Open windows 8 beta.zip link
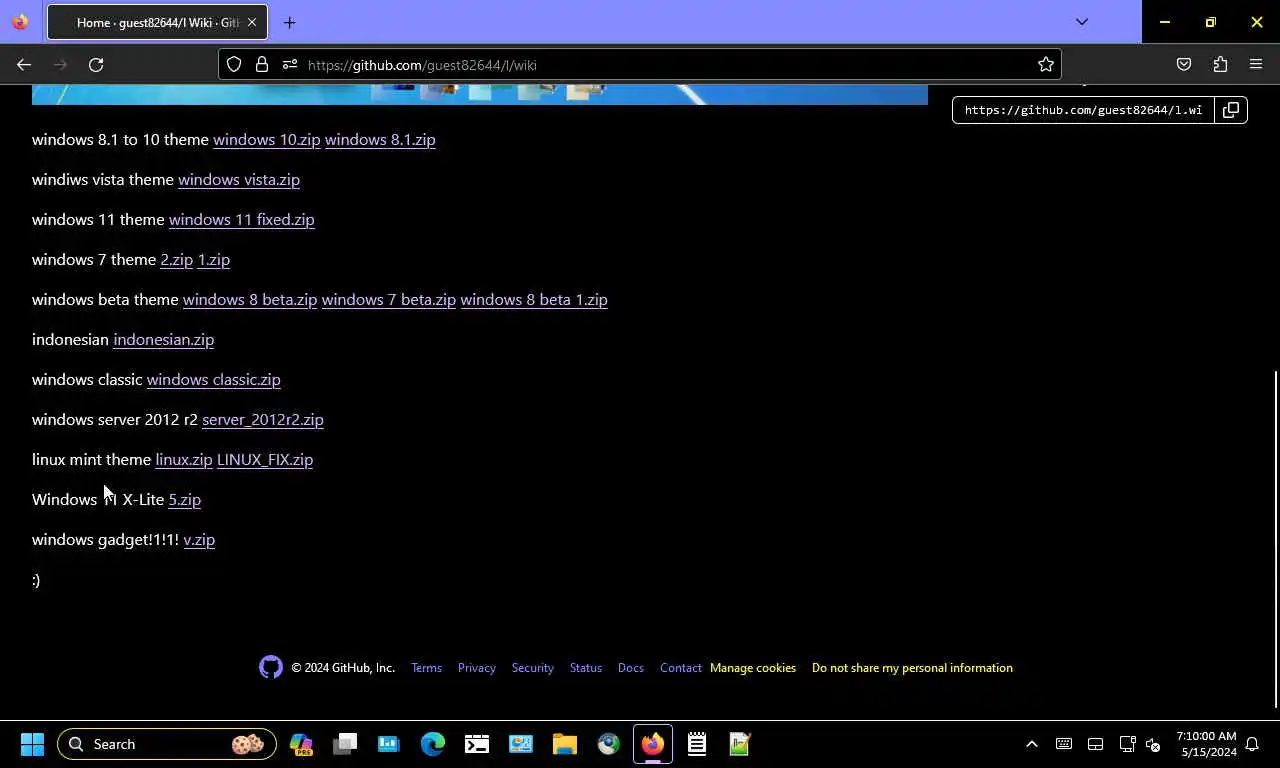The width and height of the screenshot is (1280, 768). pyautogui.click(x=250, y=299)
